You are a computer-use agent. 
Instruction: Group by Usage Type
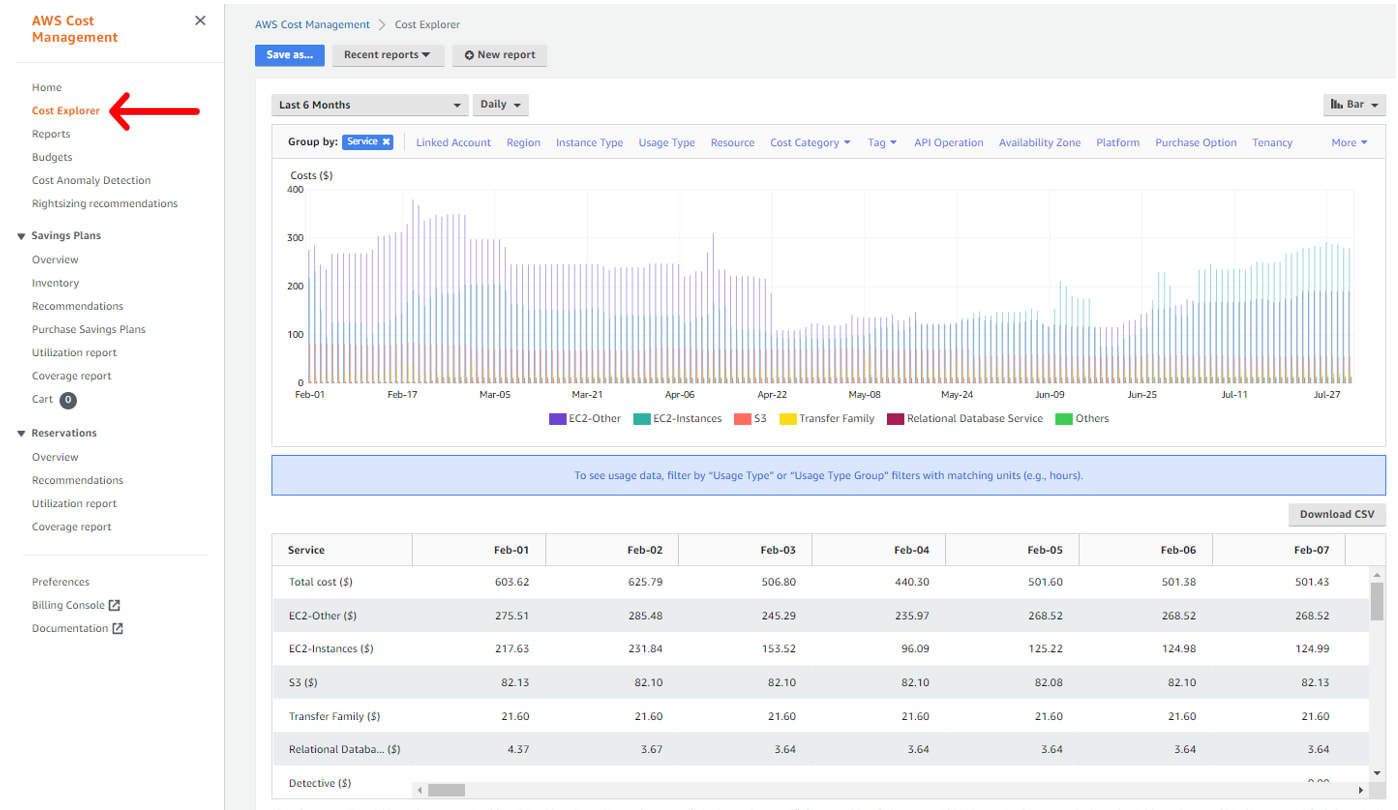(x=667, y=143)
